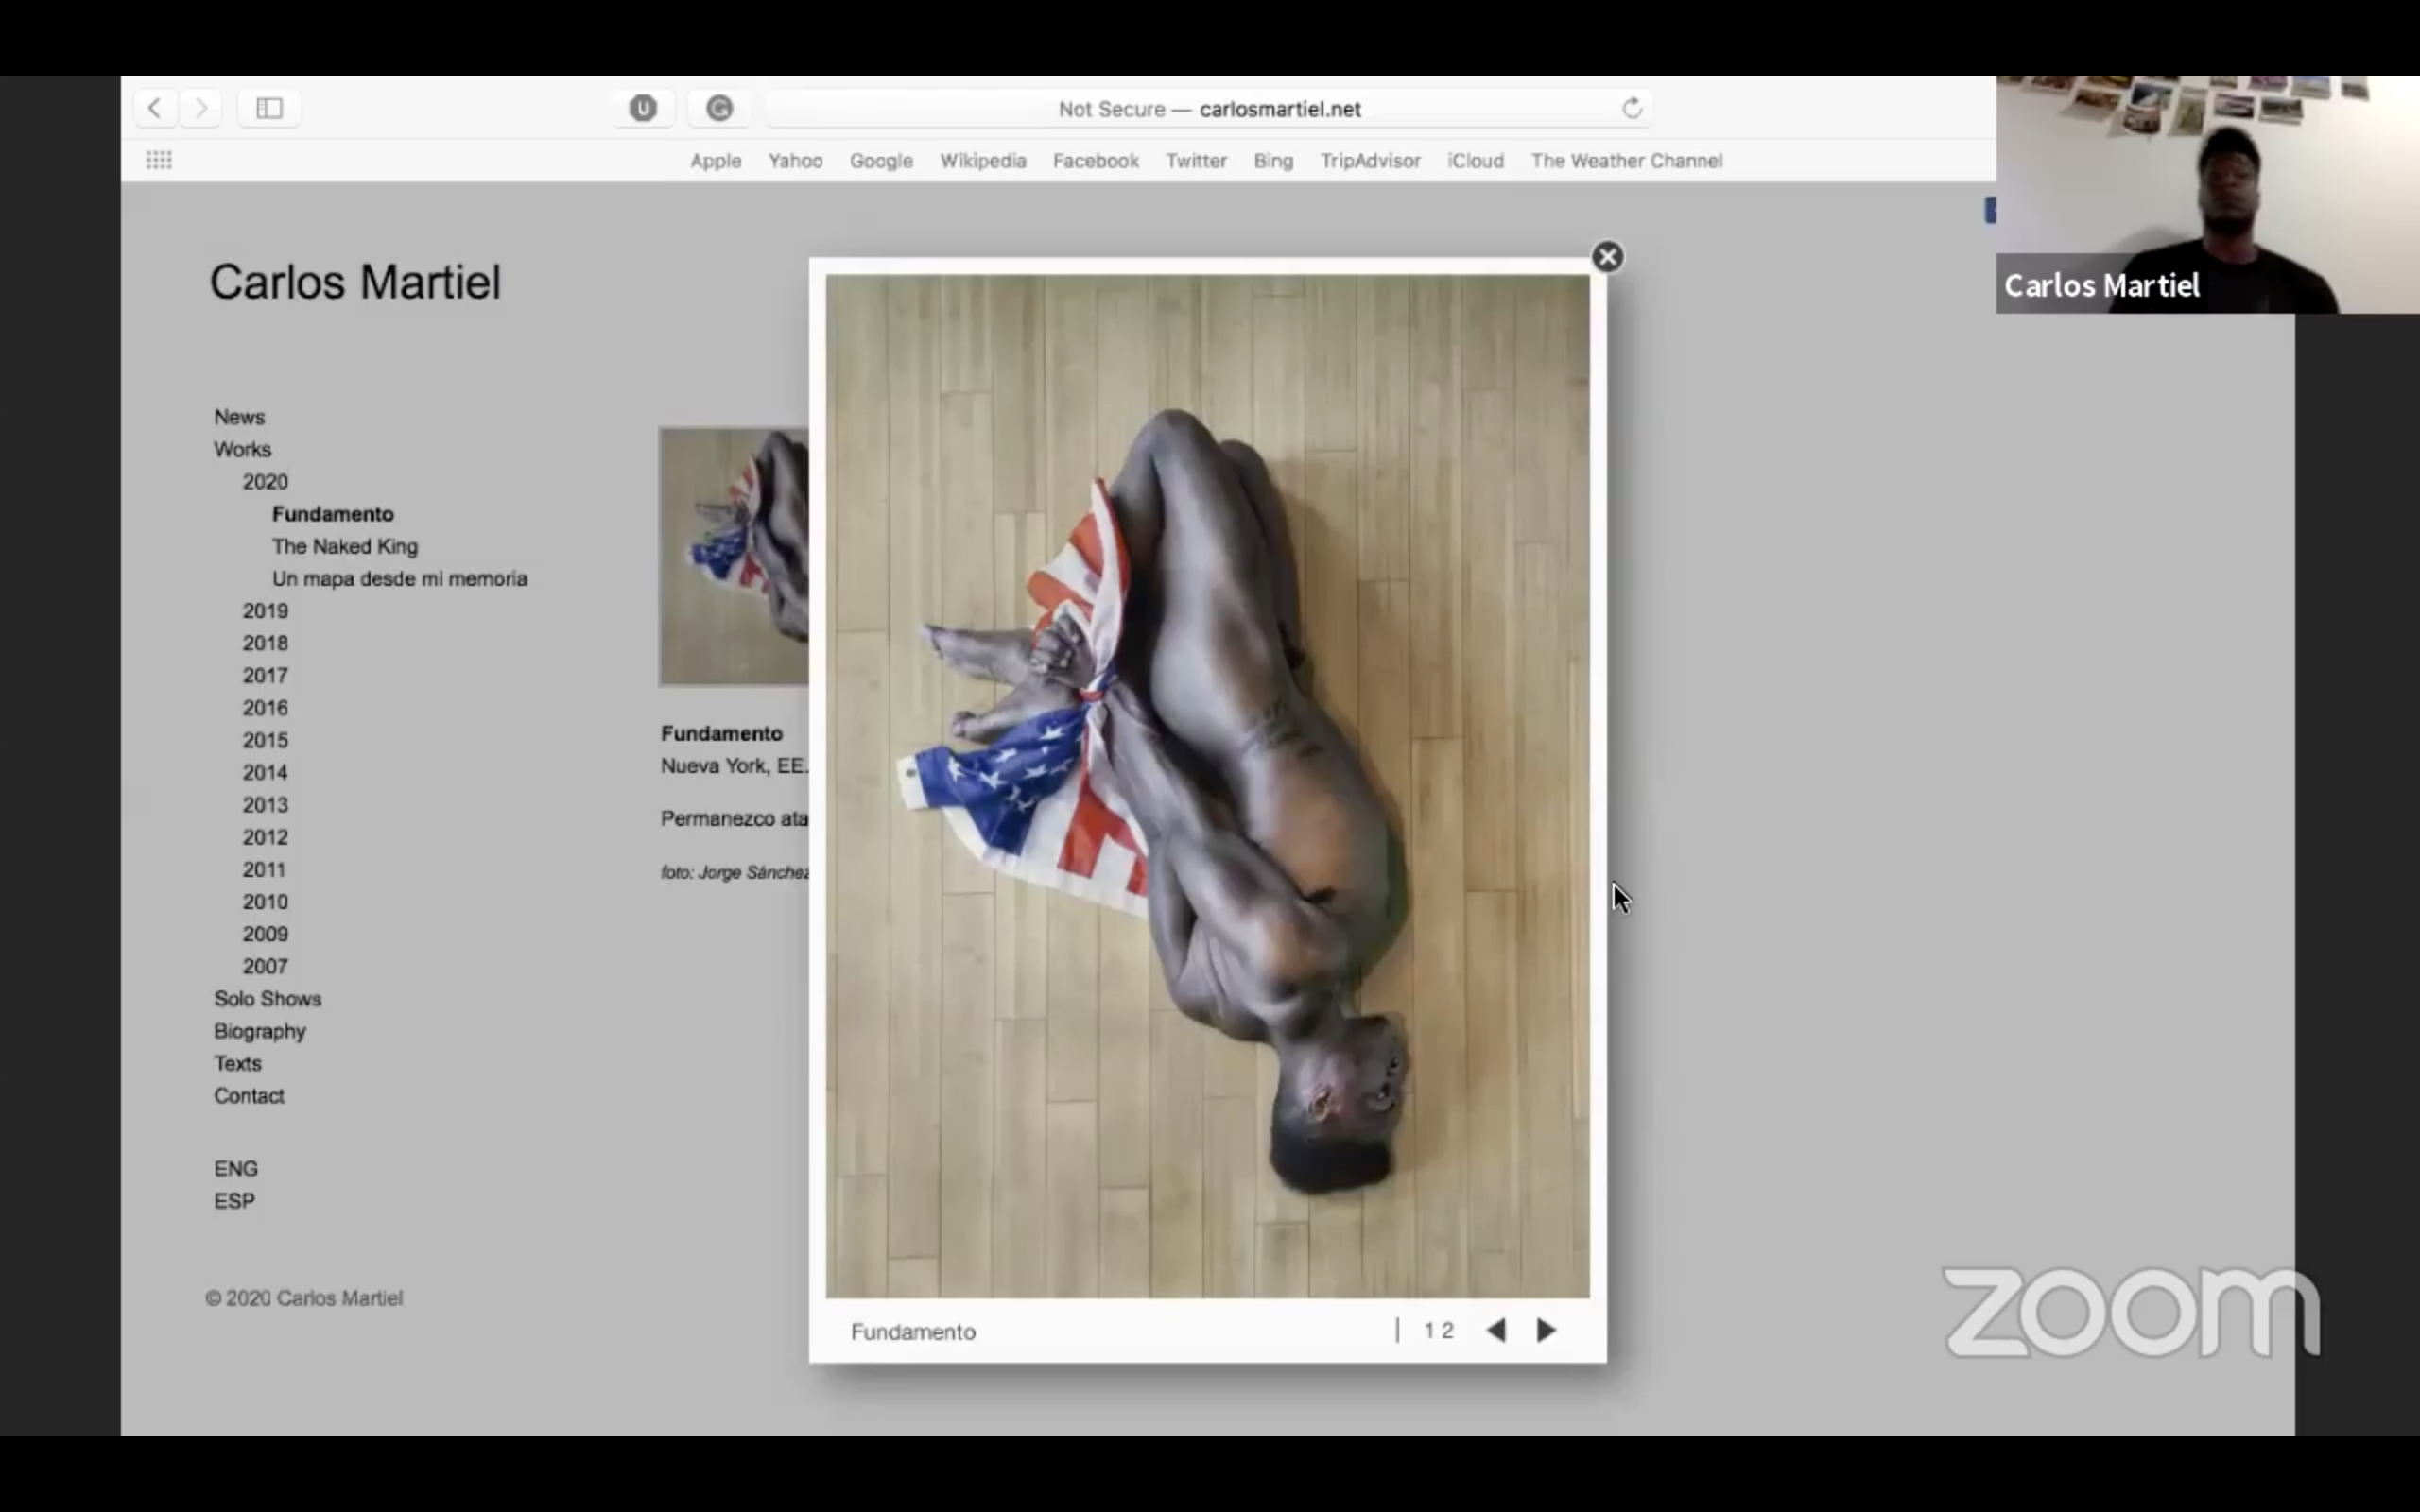Go to previous lightbox image arrow
This screenshot has height=1512, width=2420.
[1496, 1330]
